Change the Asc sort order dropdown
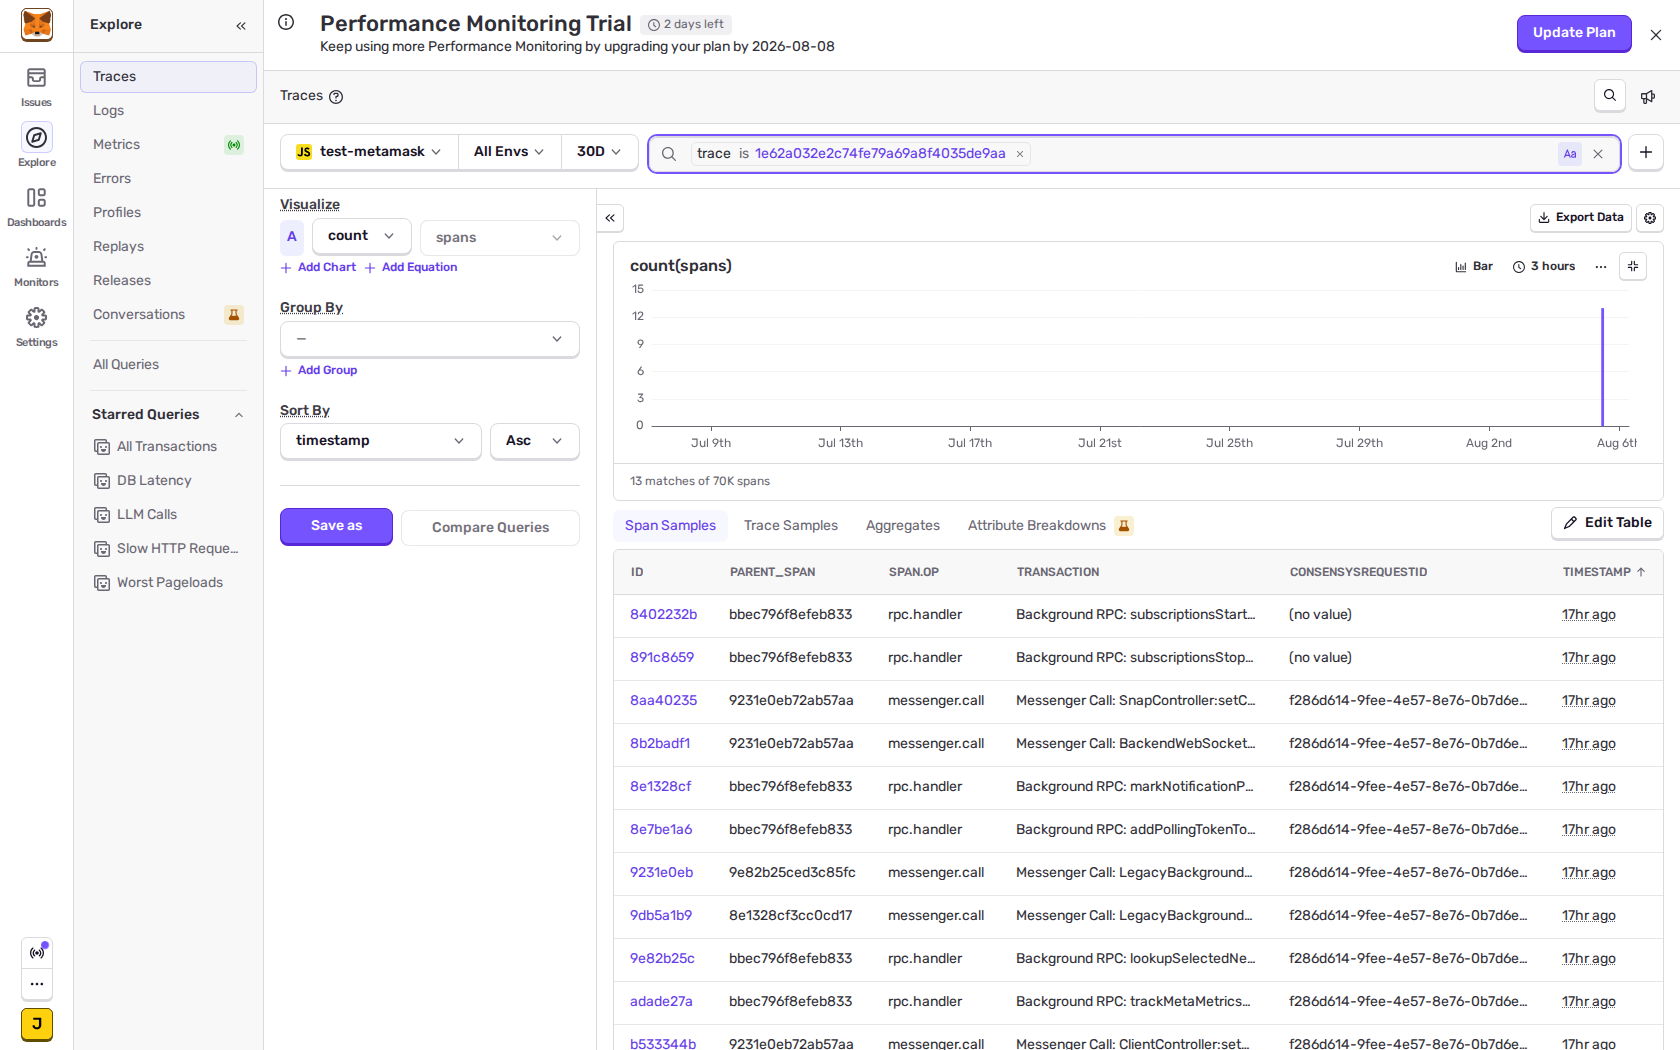 (534, 441)
